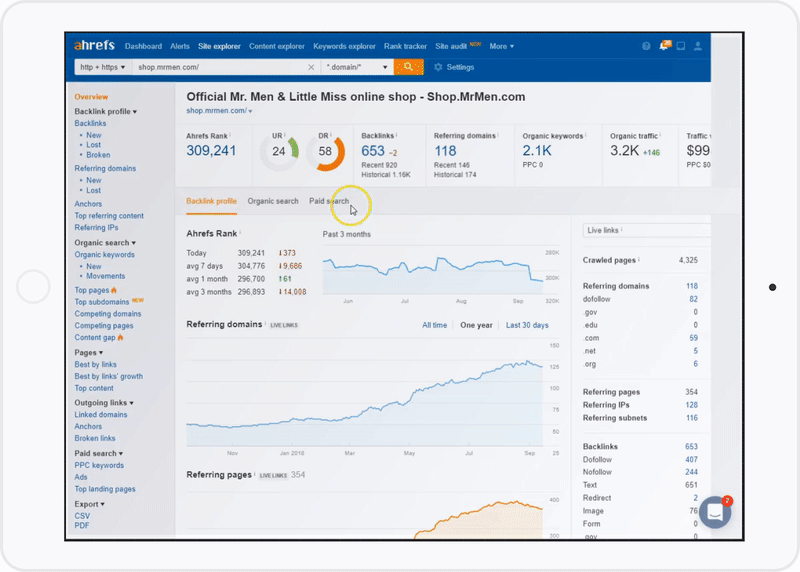Screen dimensions: 800x572
Task: Collapse the Pages sidebar section
Action: click(89, 352)
